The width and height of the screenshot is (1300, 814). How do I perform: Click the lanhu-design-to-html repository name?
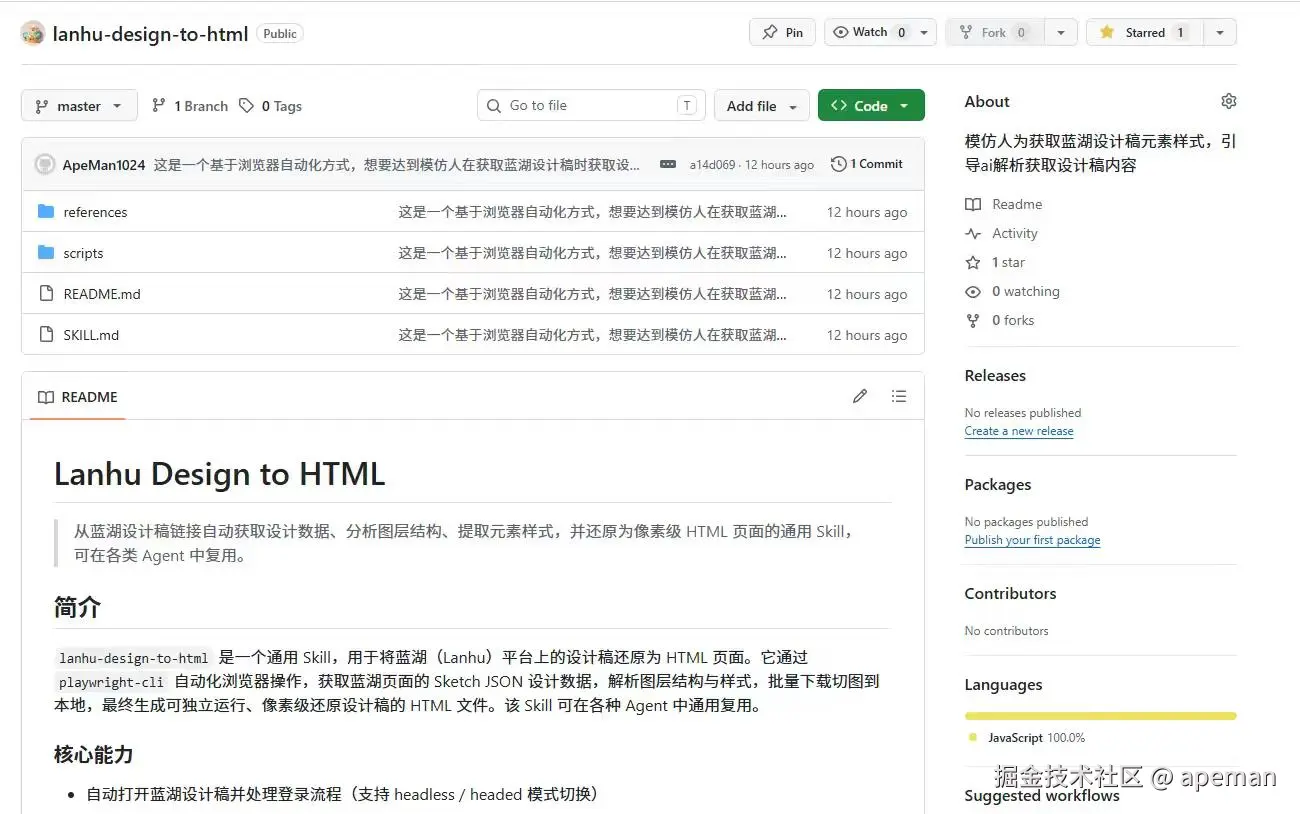(150, 33)
